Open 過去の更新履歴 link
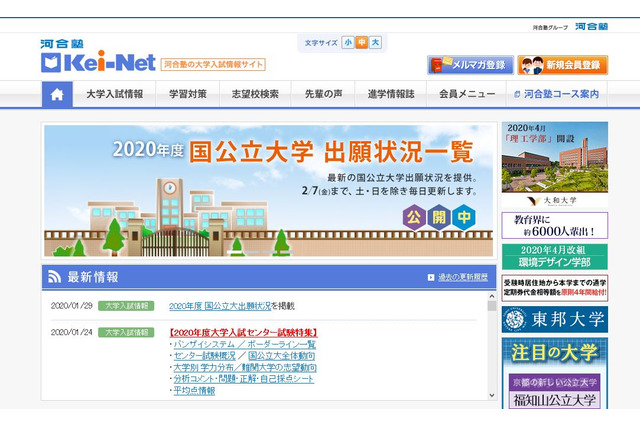 tap(463, 277)
